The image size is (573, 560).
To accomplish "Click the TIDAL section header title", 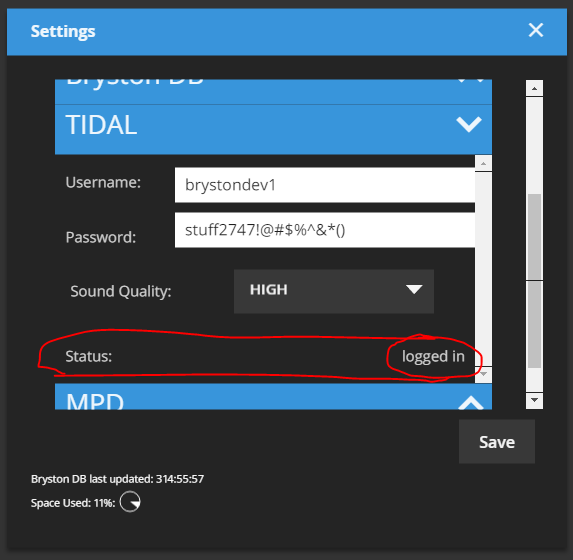I will click(101, 125).
